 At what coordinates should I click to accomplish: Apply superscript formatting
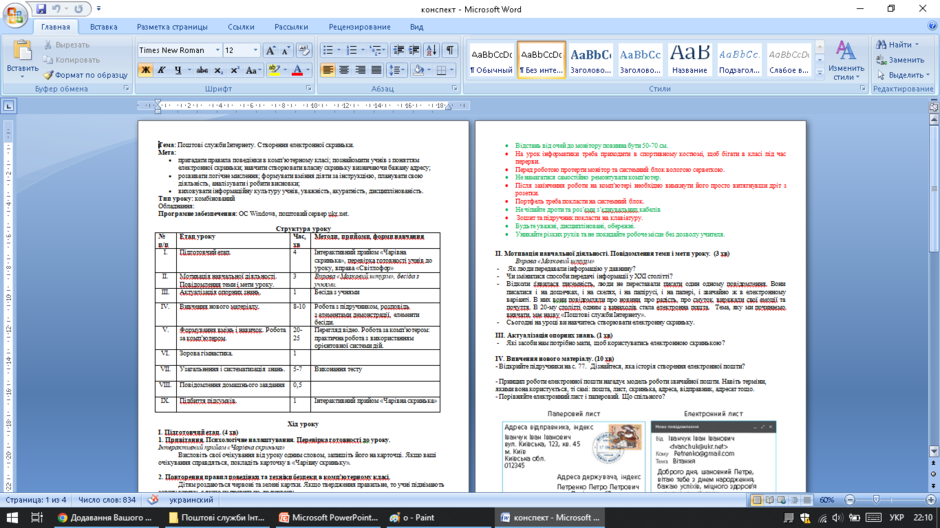234,71
